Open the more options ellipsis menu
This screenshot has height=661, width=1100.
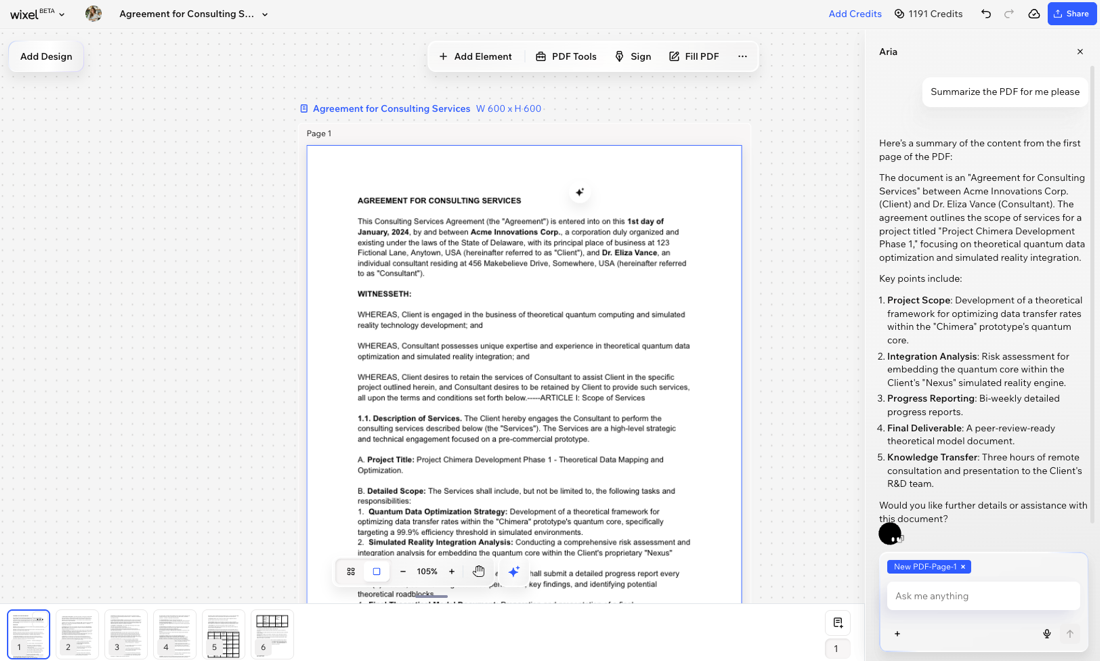click(x=743, y=56)
